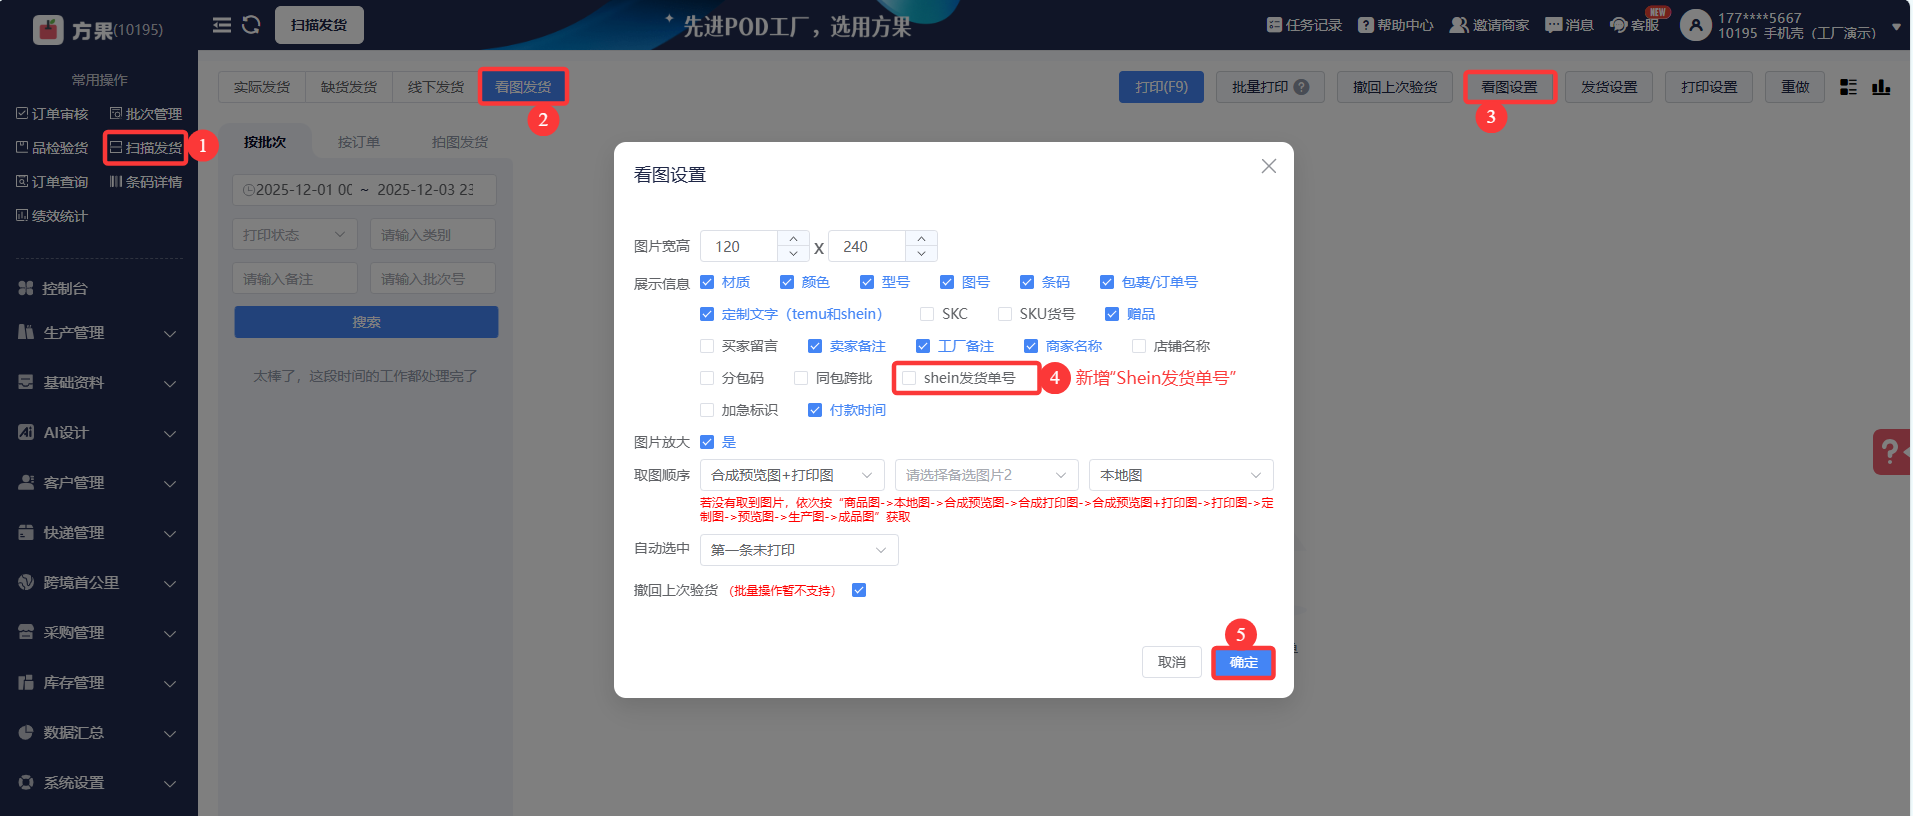Click the help question icon beside 批量打印

click(1301, 87)
